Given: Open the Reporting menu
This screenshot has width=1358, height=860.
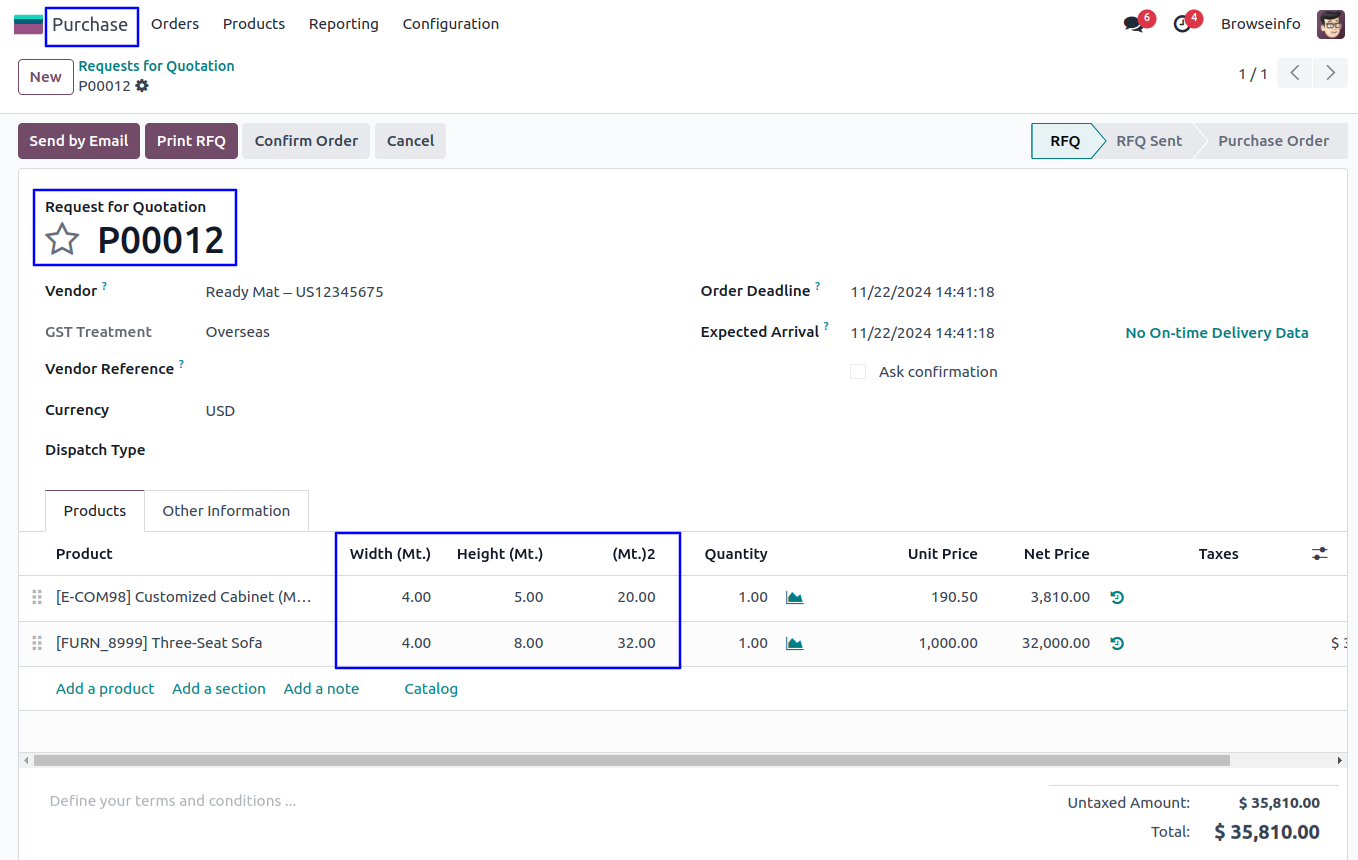Looking at the screenshot, I should tap(343, 24).
